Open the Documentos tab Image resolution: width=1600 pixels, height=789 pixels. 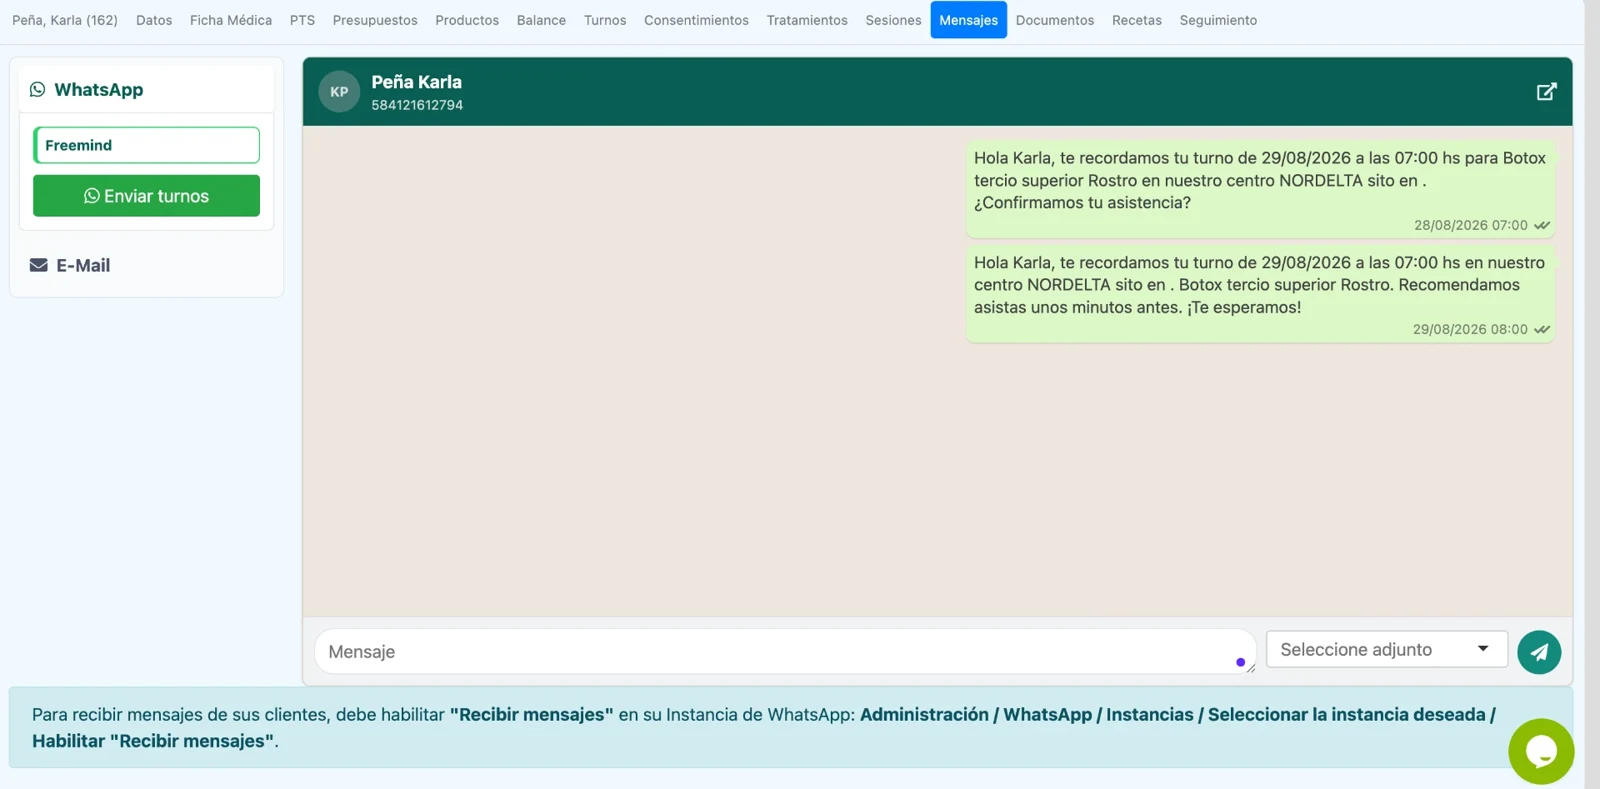1055,20
